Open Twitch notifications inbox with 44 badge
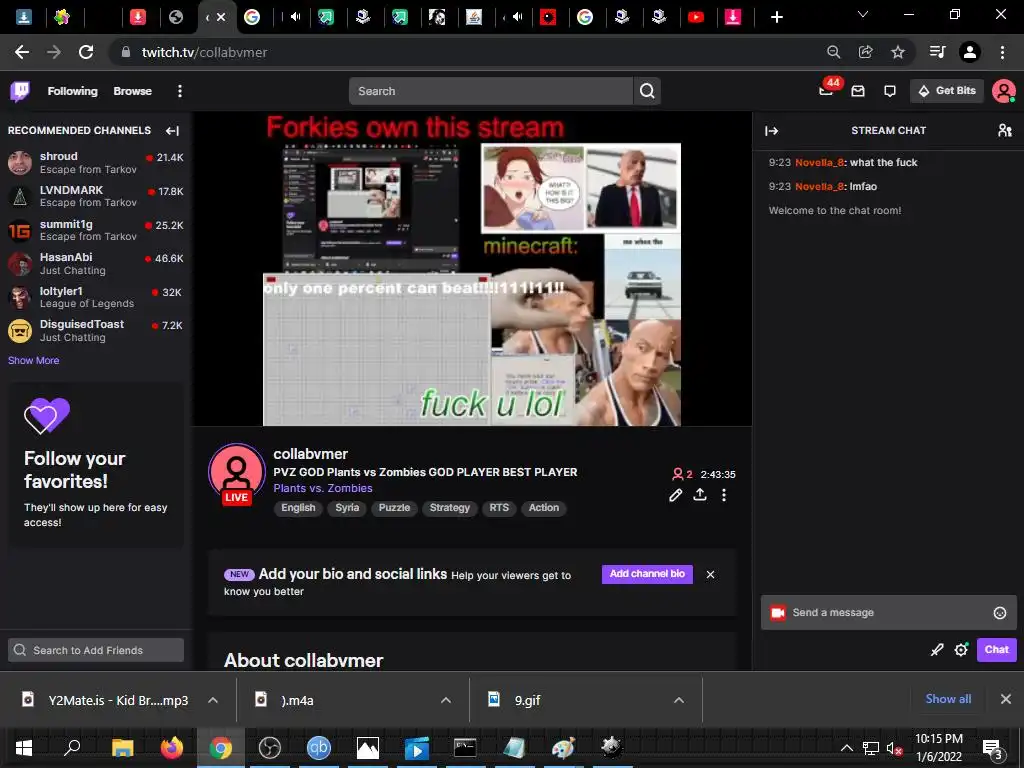Image resolution: width=1024 pixels, height=768 pixels. [827, 91]
